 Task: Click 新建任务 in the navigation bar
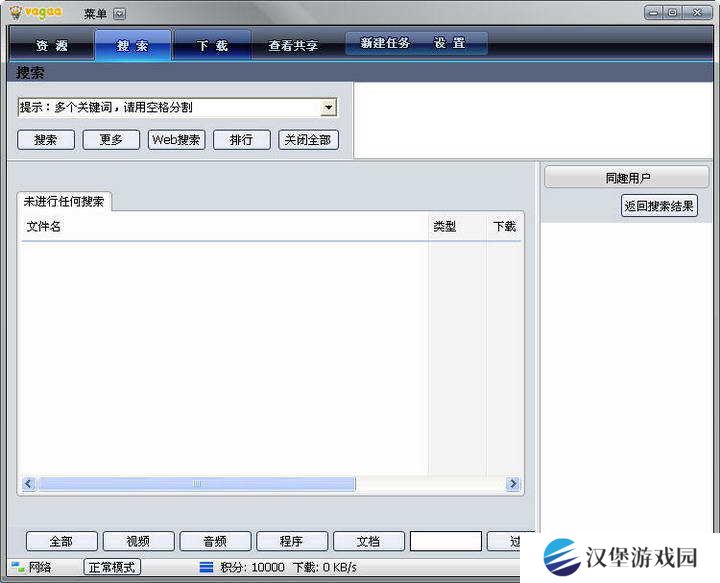(x=385, y=43)
